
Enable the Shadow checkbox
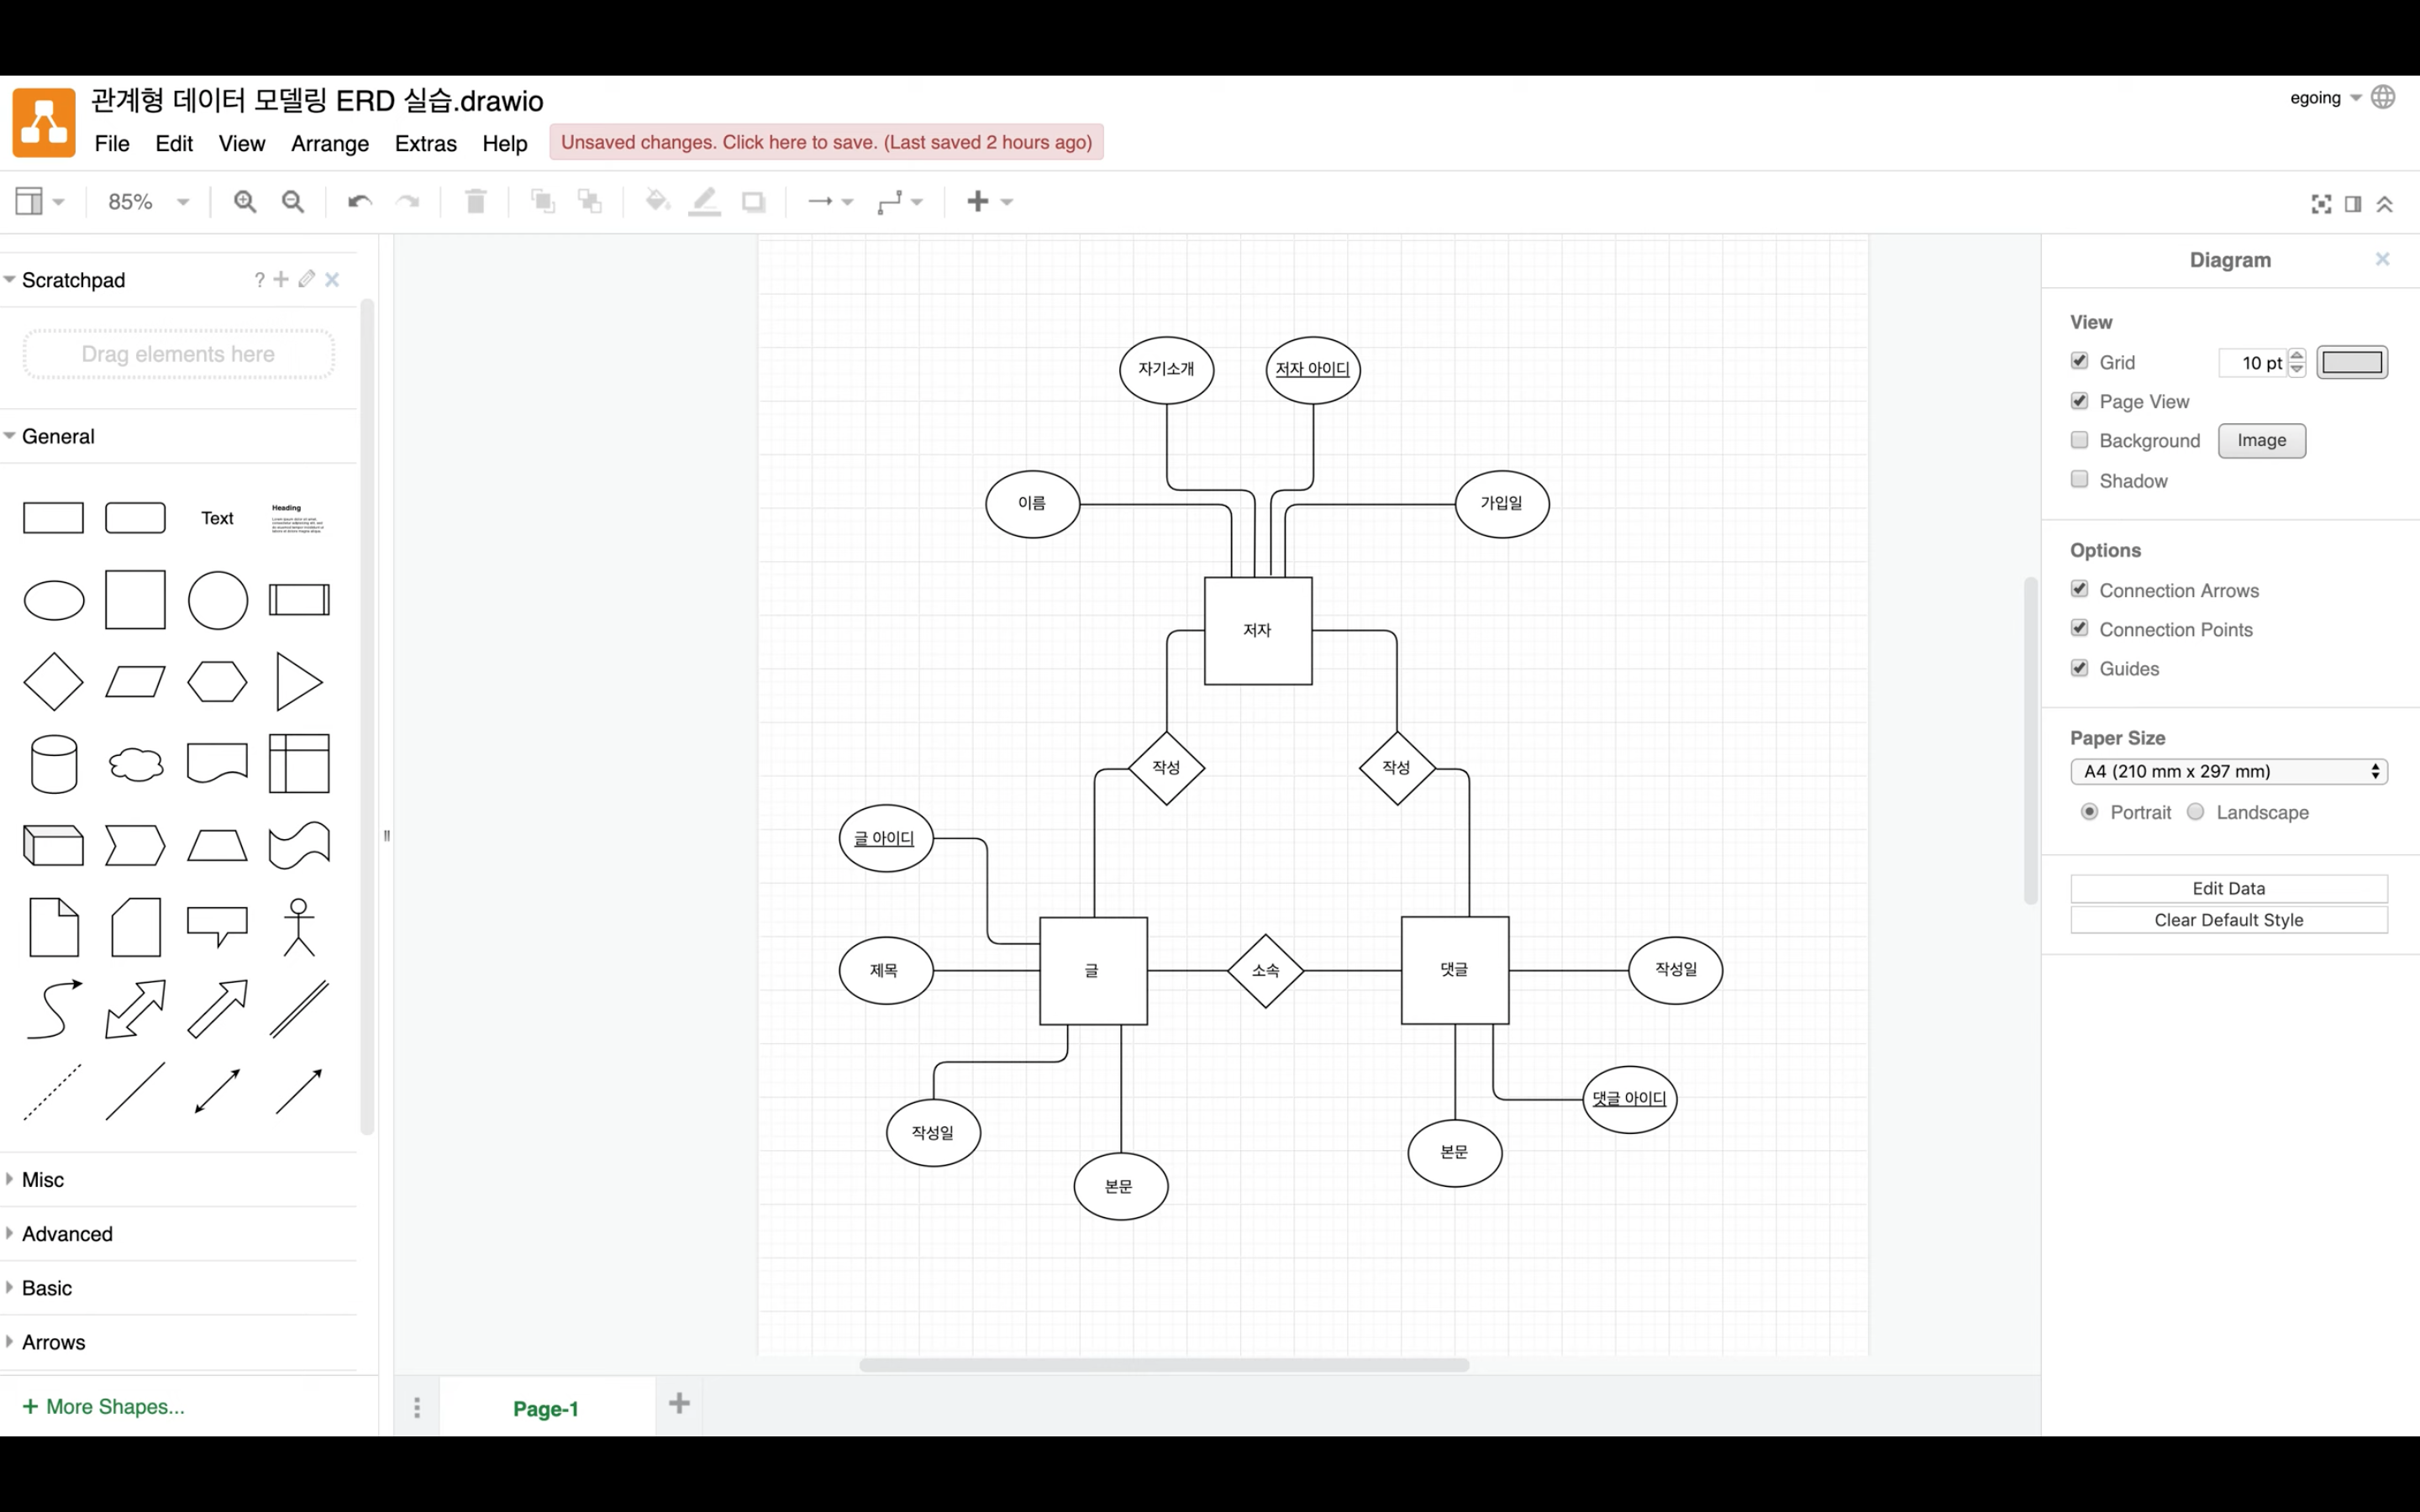(2080, 479)
